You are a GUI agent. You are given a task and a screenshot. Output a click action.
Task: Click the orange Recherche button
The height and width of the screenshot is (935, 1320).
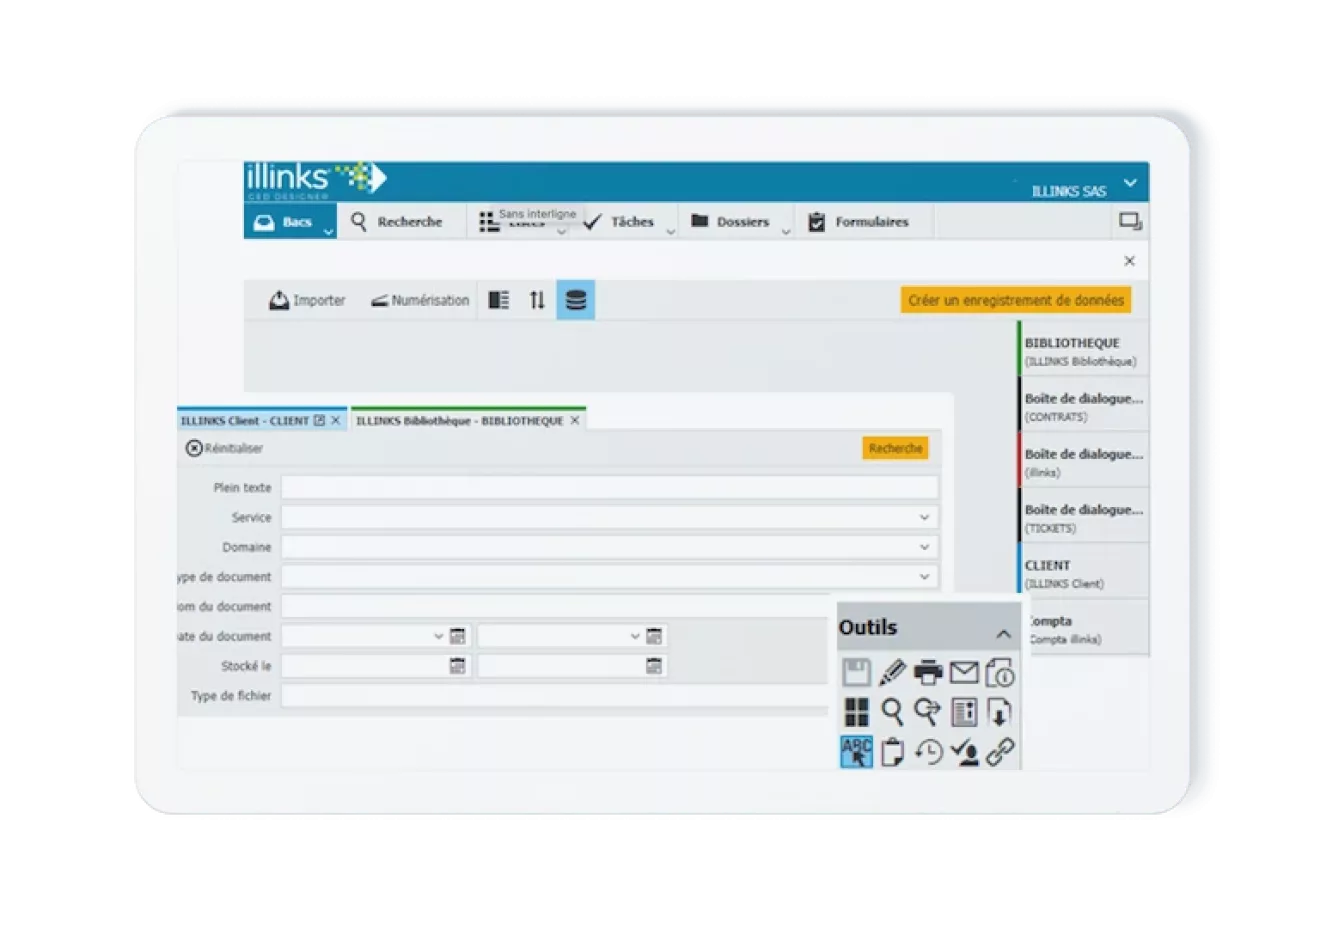tap(895, 448)
